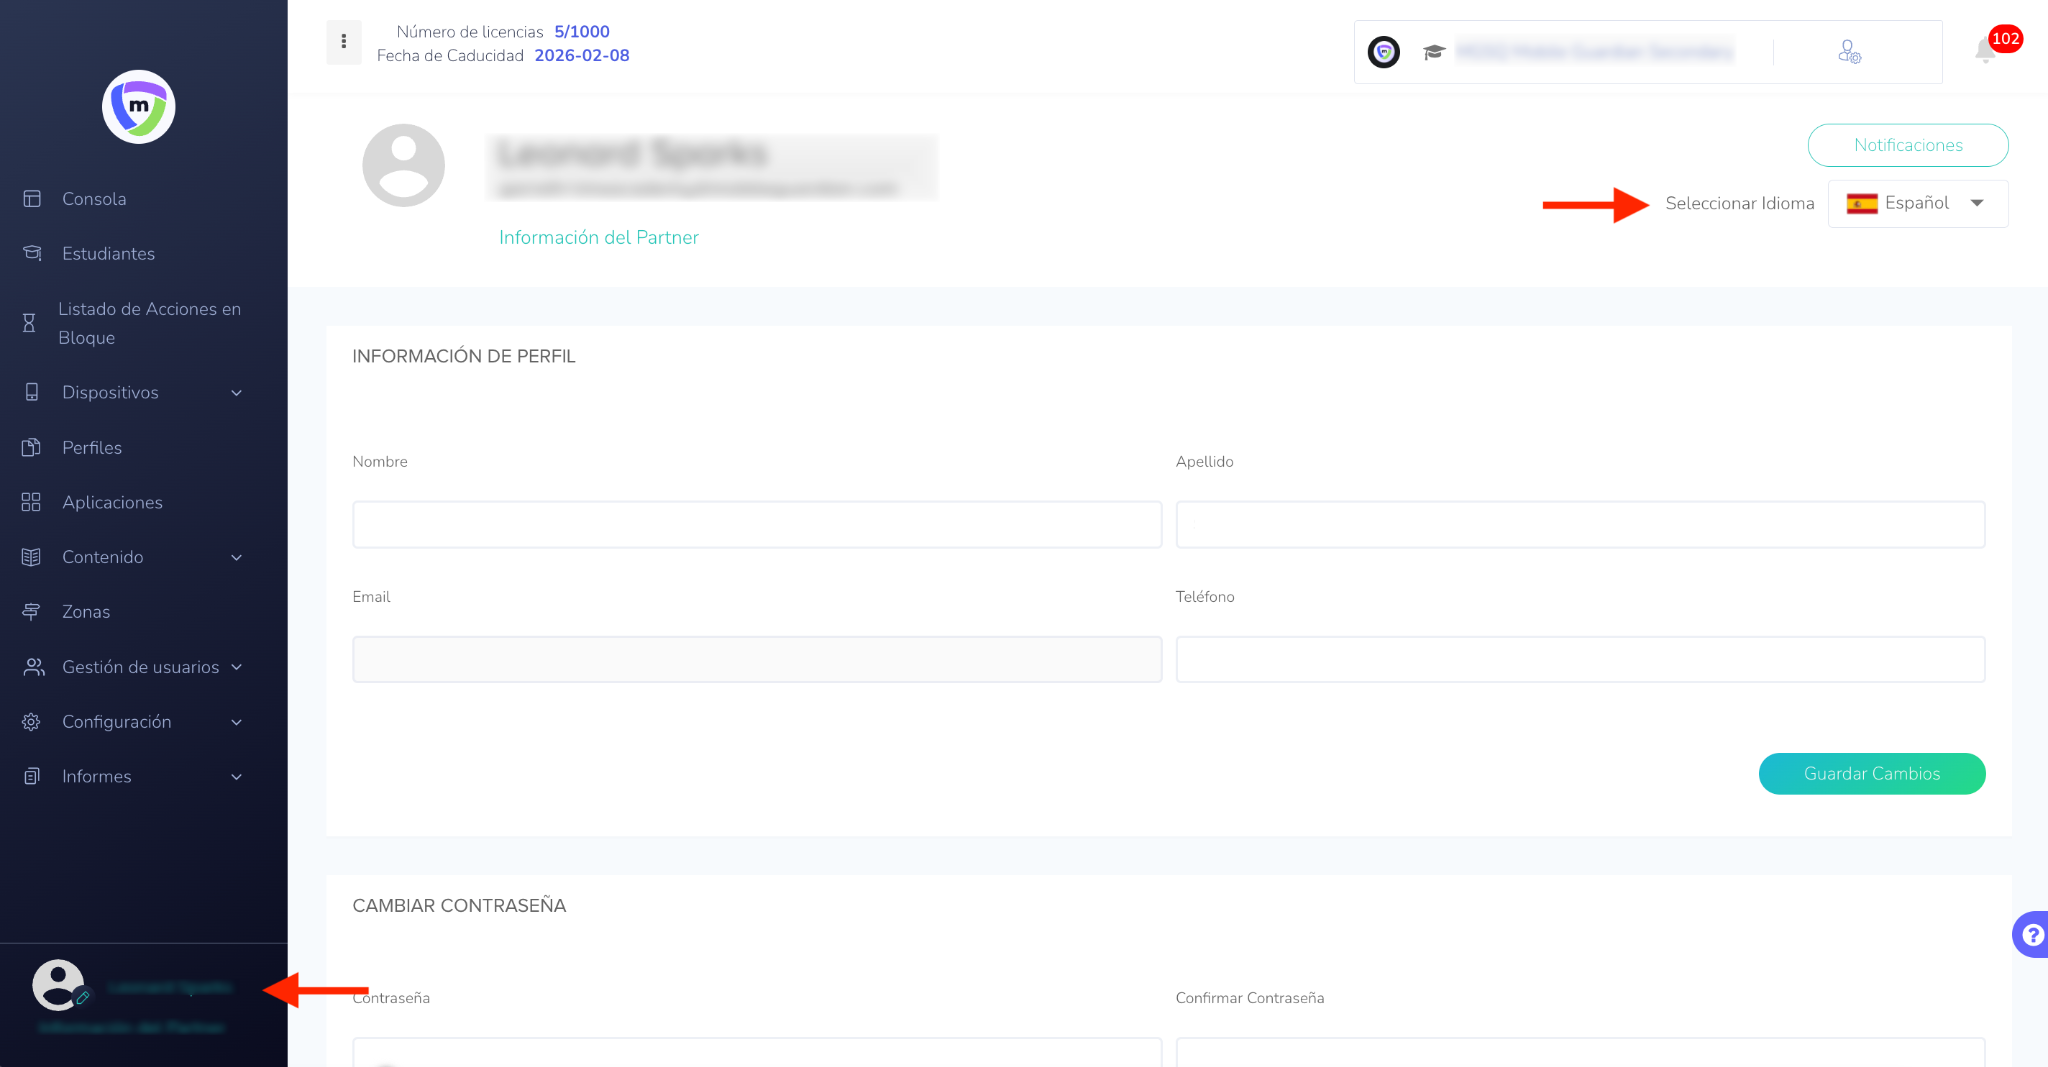This screenshot has width=2048, height=1067.
Task: Go to Estudiantes in the sidebar
Action: (108, 254)
